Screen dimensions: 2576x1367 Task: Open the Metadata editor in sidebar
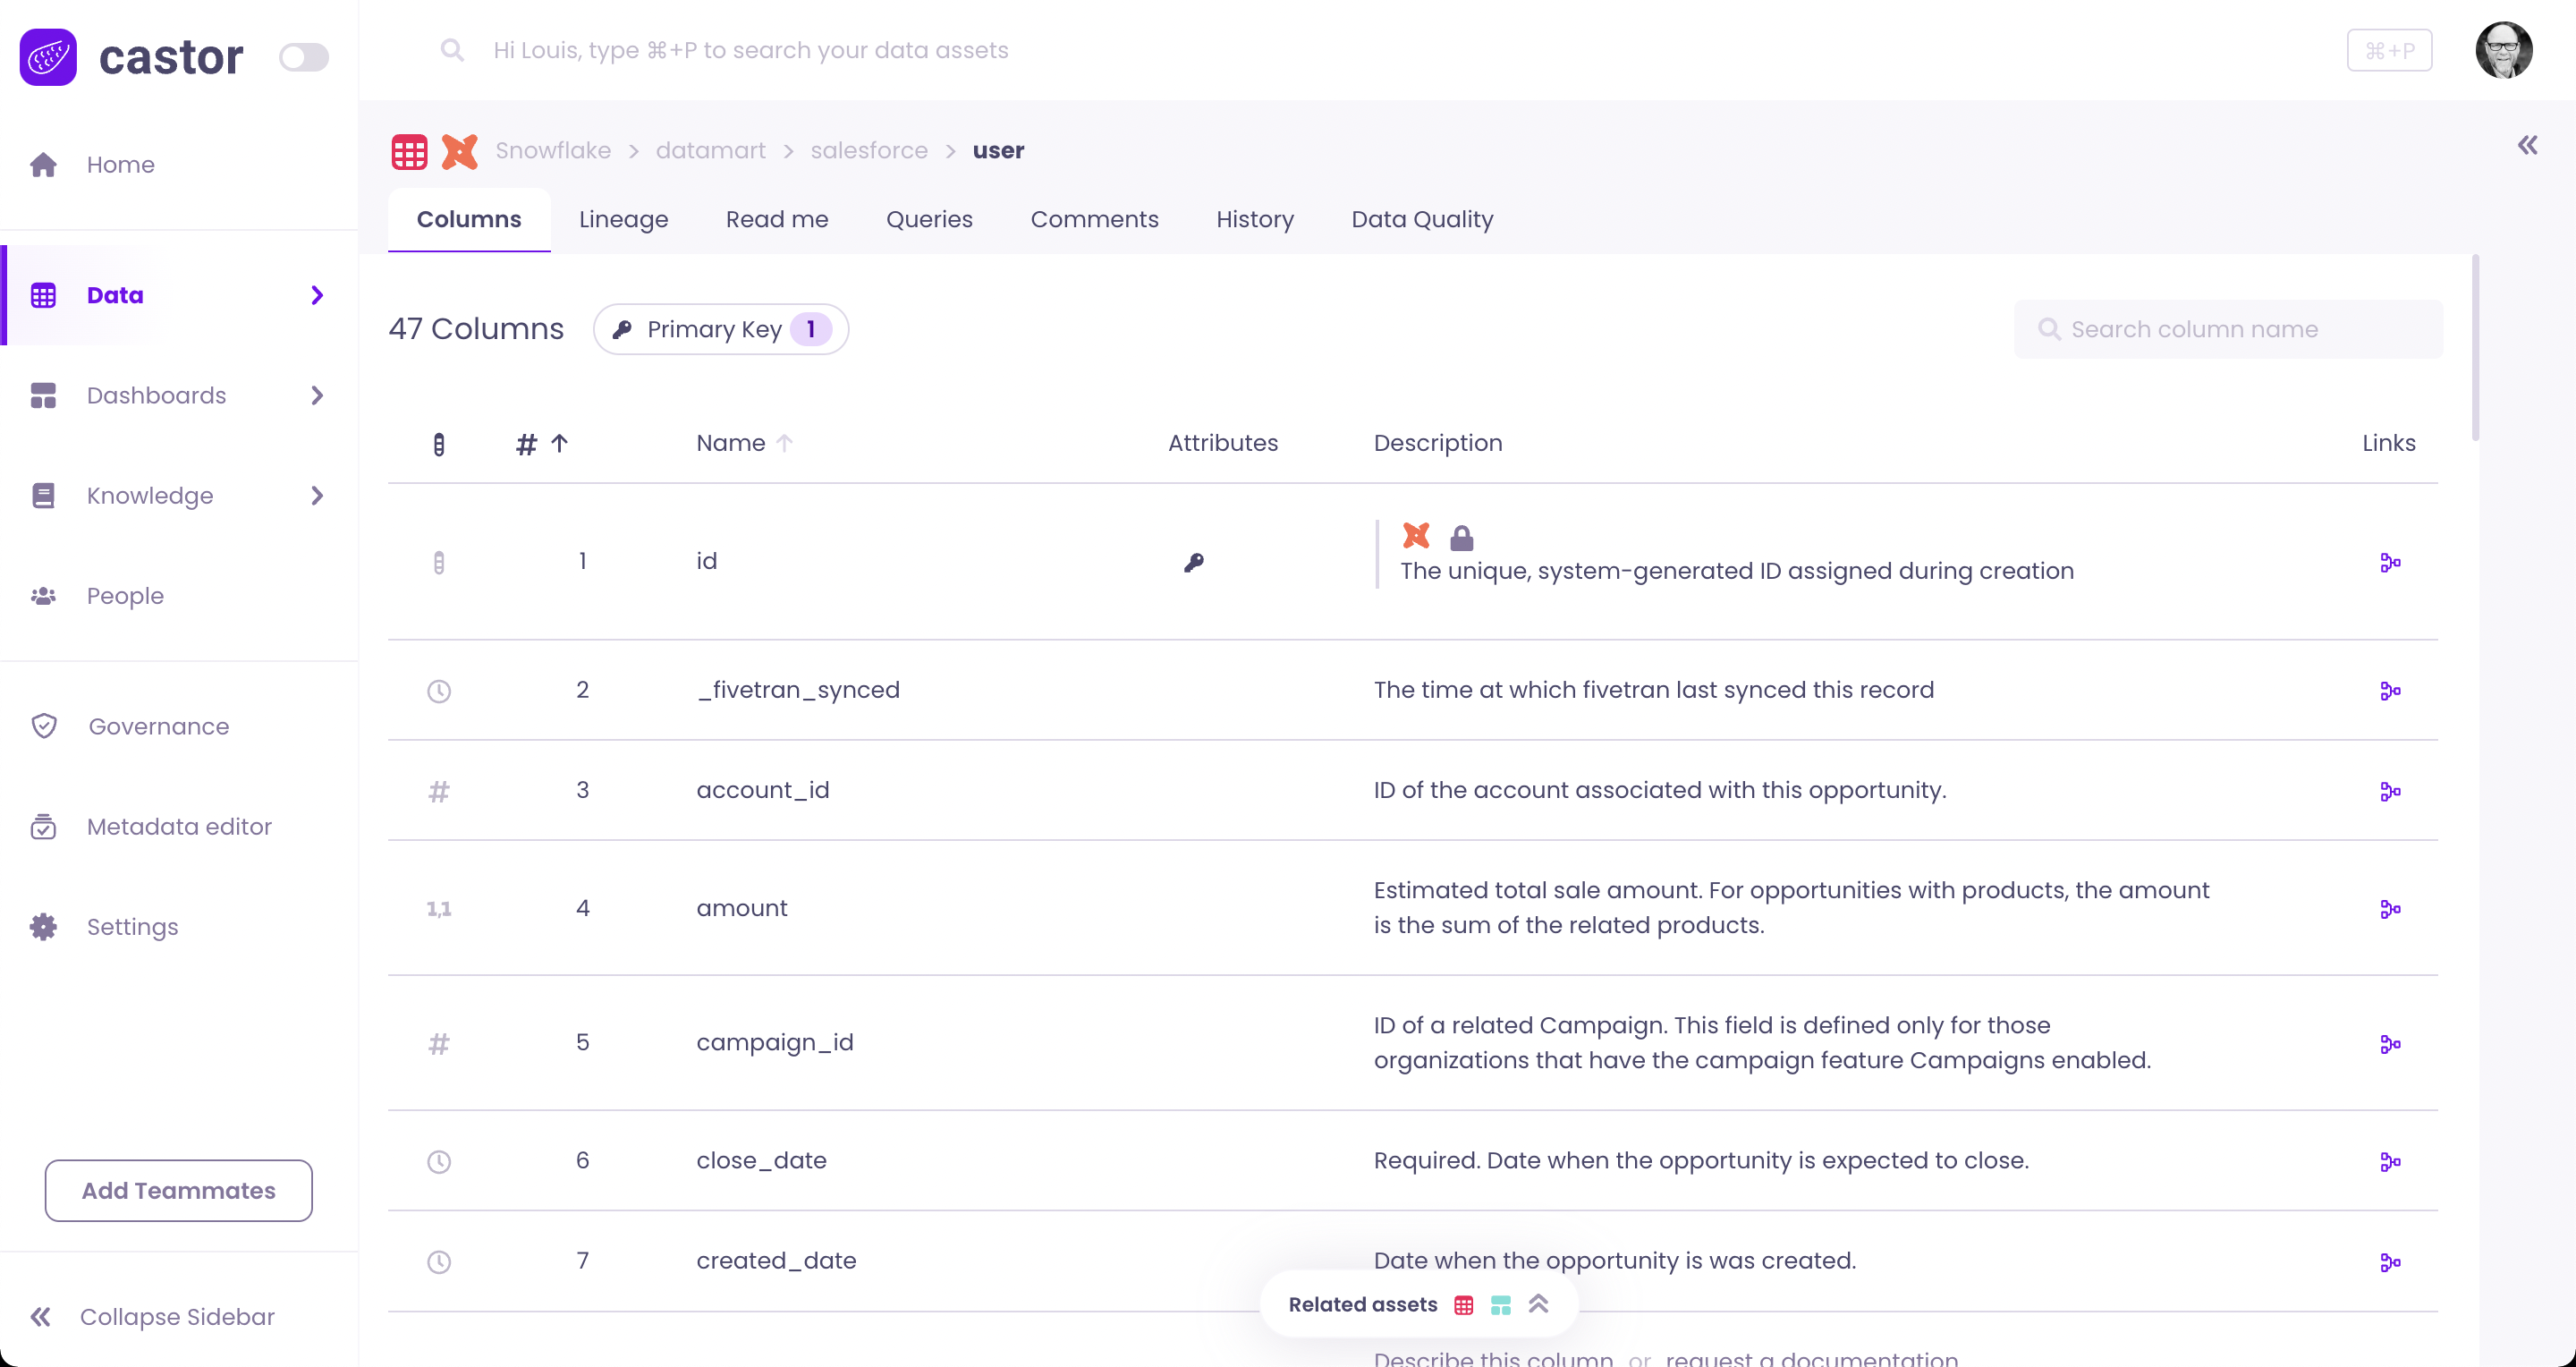pyautogui.click(x=178, y=827)
